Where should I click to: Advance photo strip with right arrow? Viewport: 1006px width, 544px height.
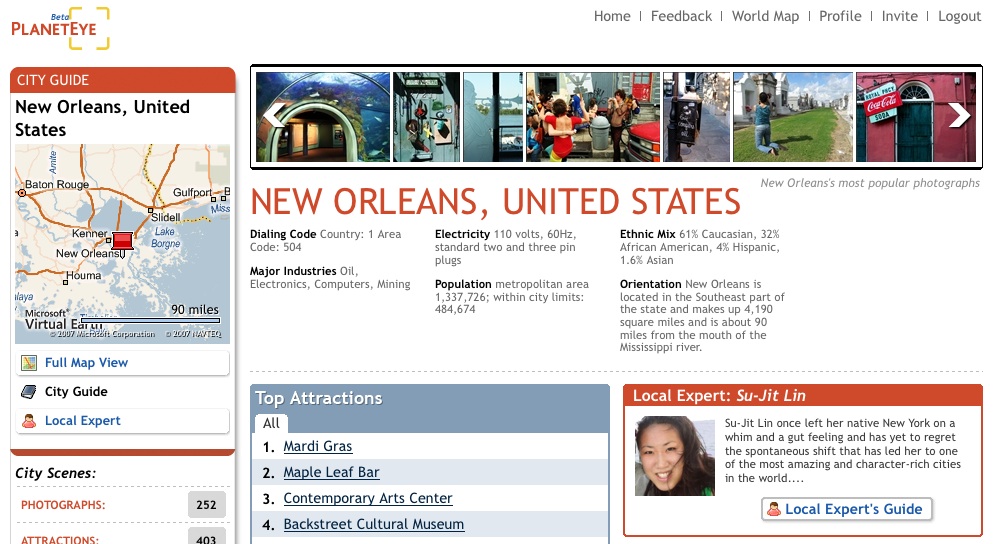point(959,115)
